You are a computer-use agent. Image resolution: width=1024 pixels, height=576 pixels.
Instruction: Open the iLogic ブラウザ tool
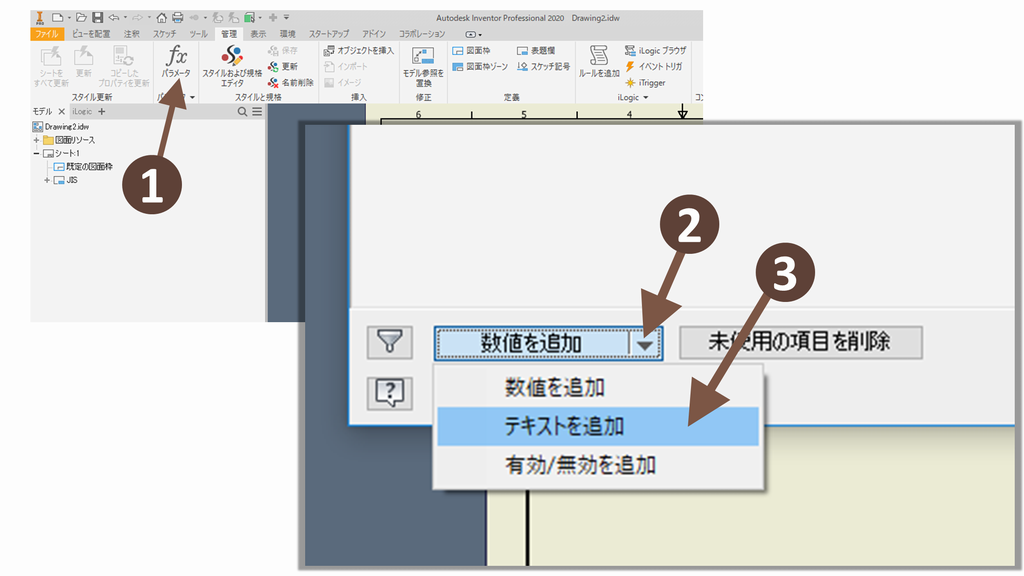click(656, 50)
